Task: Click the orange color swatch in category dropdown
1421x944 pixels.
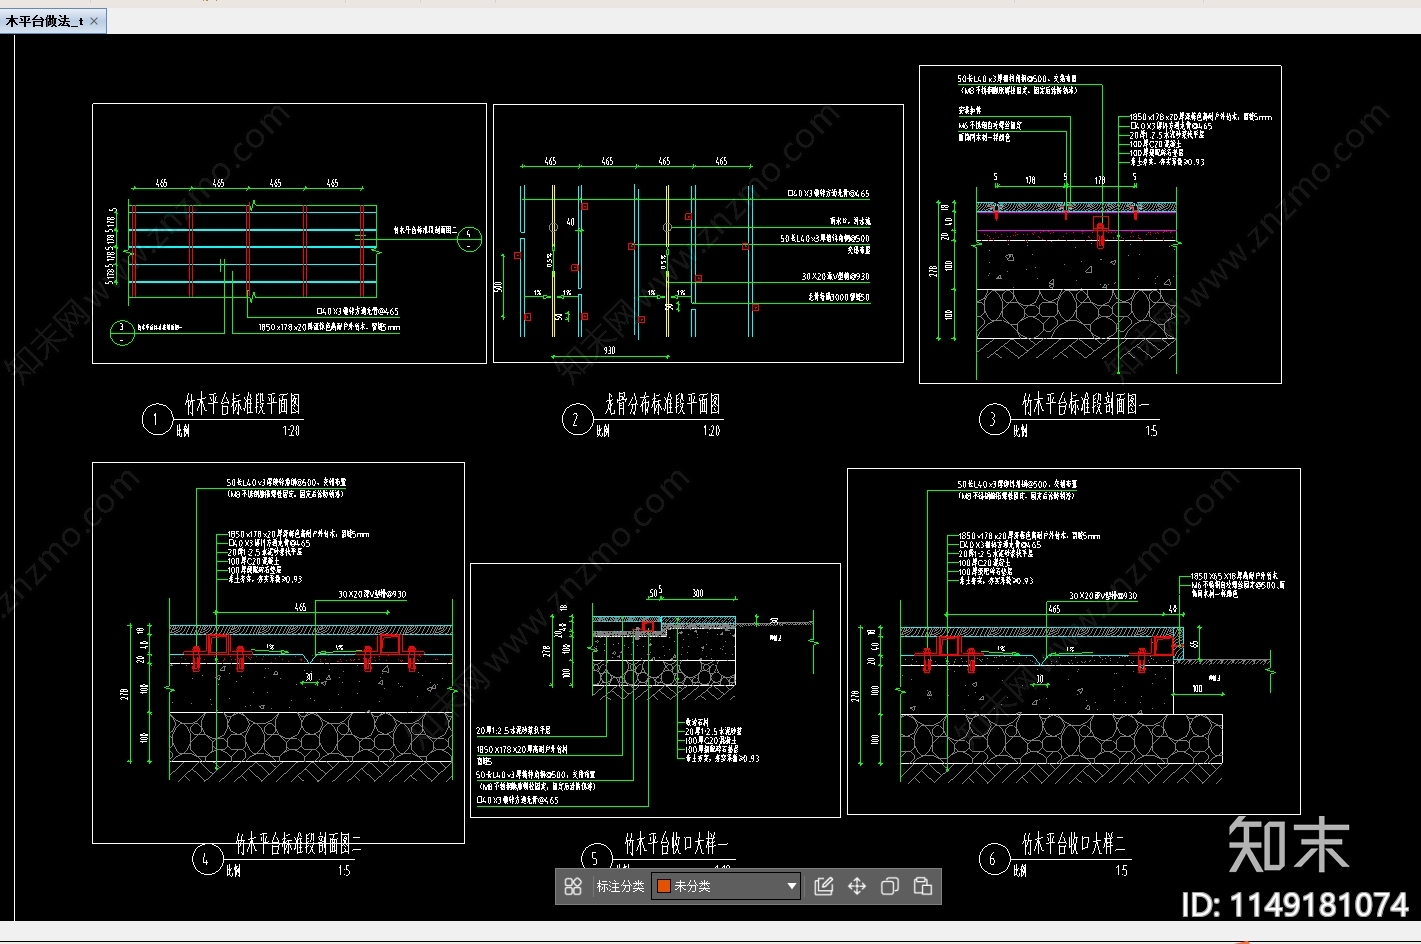Action: (663, 886)
